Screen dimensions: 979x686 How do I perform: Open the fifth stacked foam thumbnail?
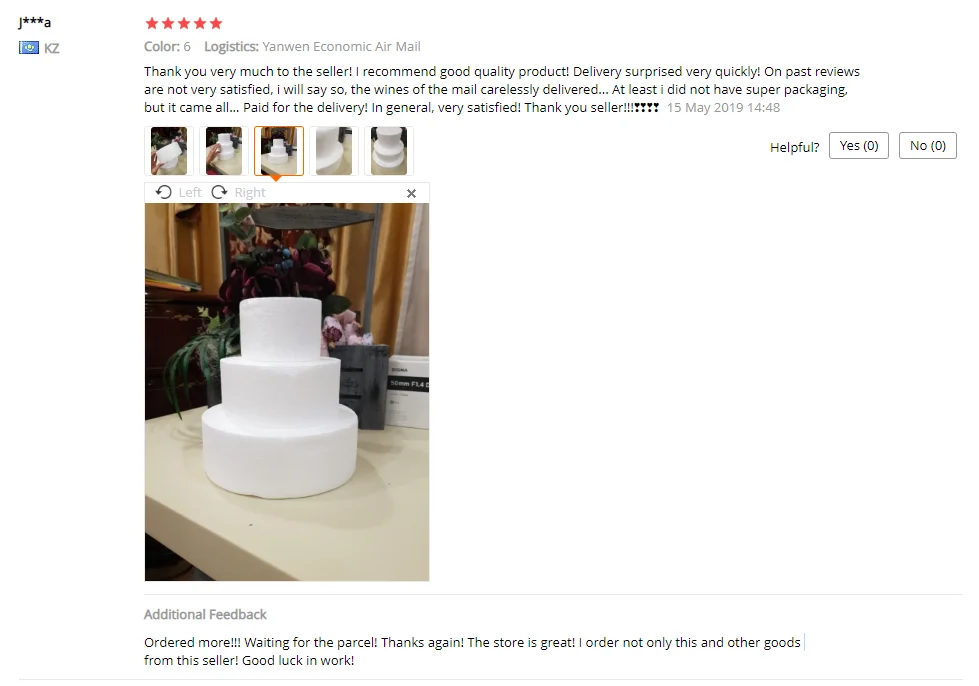point(389,151)
